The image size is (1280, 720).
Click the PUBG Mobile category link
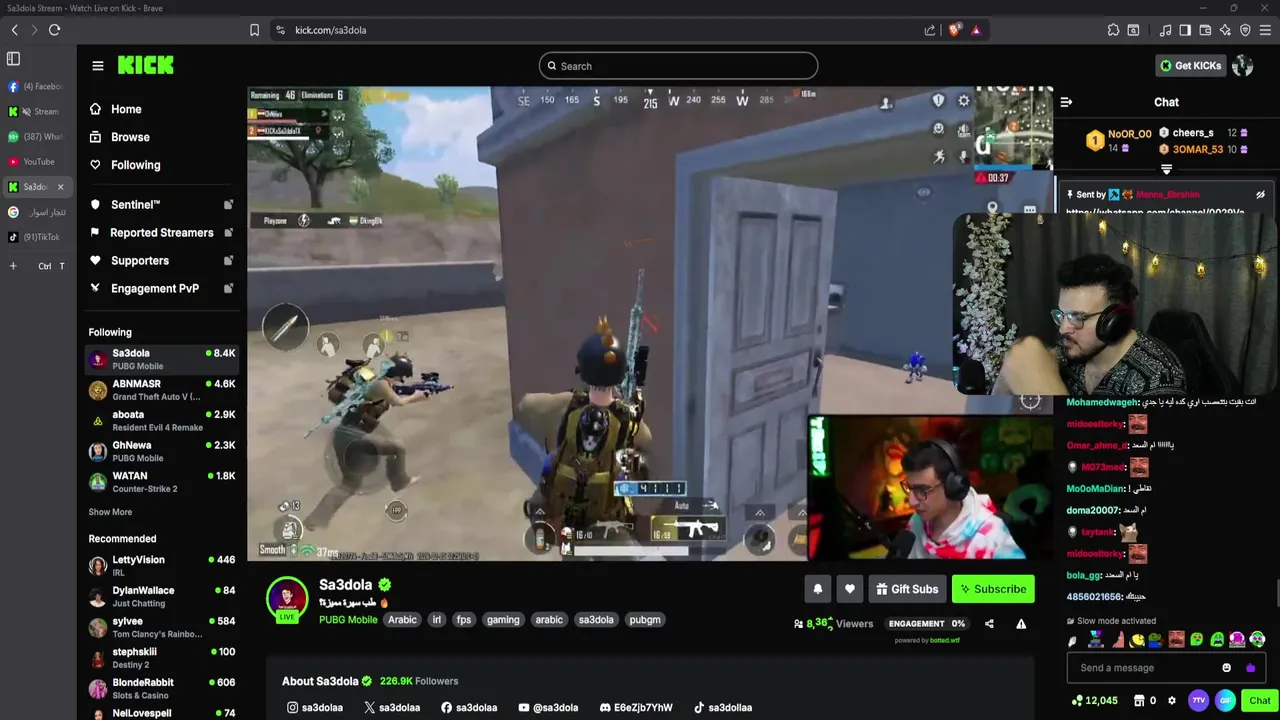[x=348, y=620]
